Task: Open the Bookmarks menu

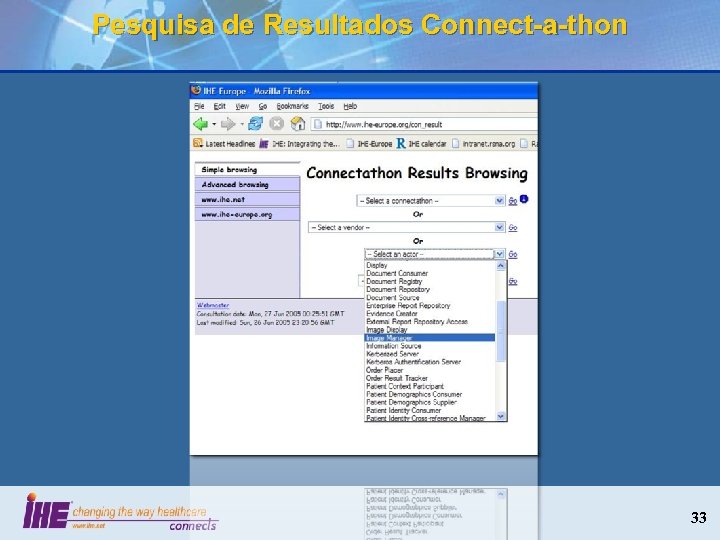Action: (292, 106)
